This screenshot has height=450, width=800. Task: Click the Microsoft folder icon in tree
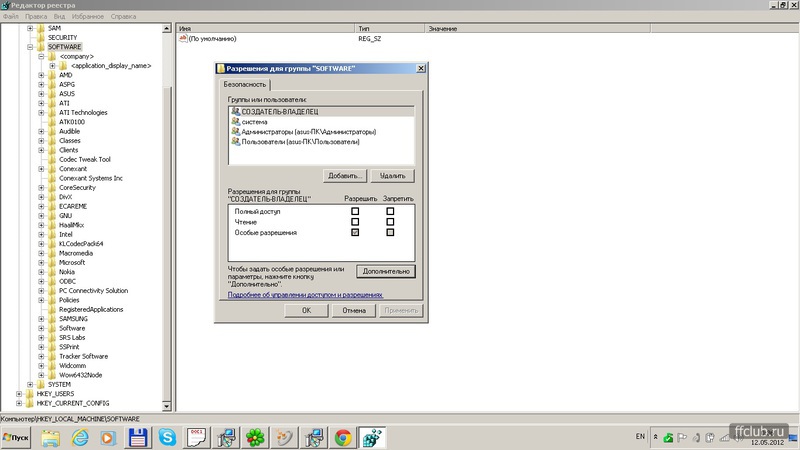coord(52,262)
